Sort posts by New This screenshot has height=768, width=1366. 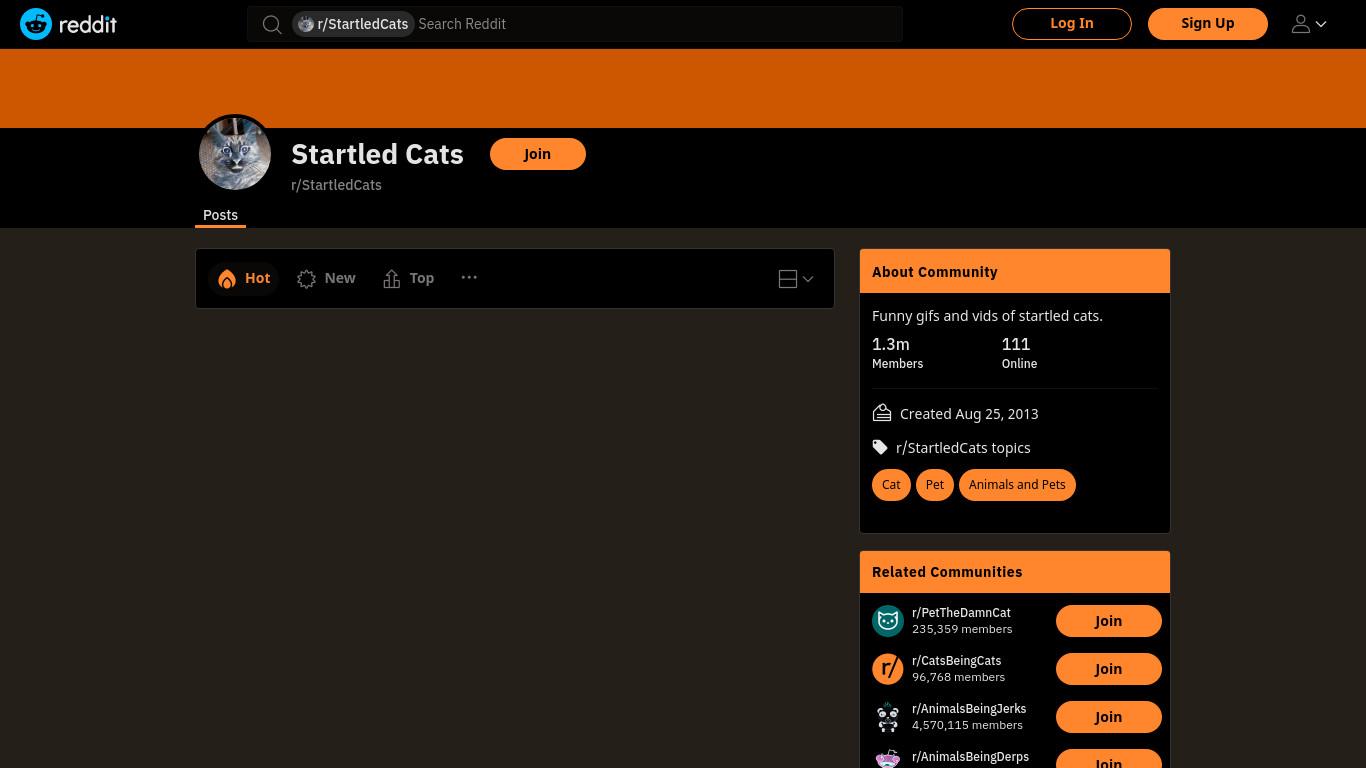(x=326, y=278)
